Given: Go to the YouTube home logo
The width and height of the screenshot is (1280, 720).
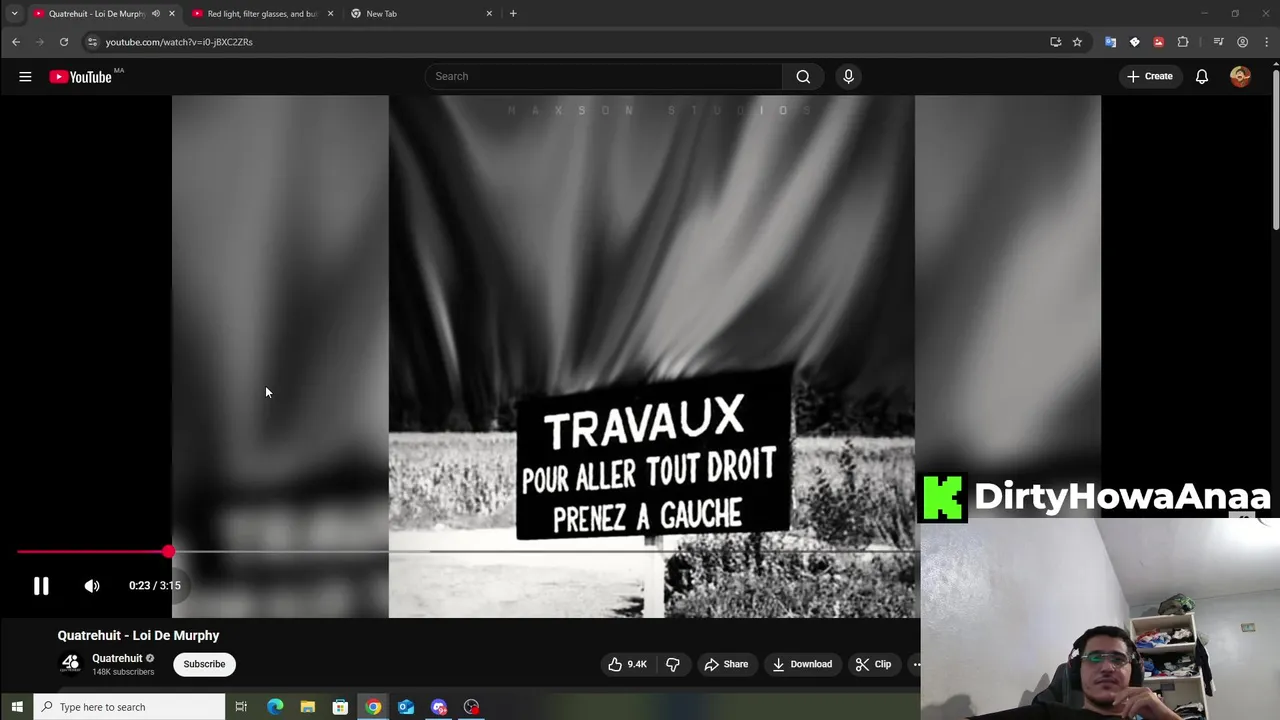Looking at the screenshot, I should coord(81,77).
